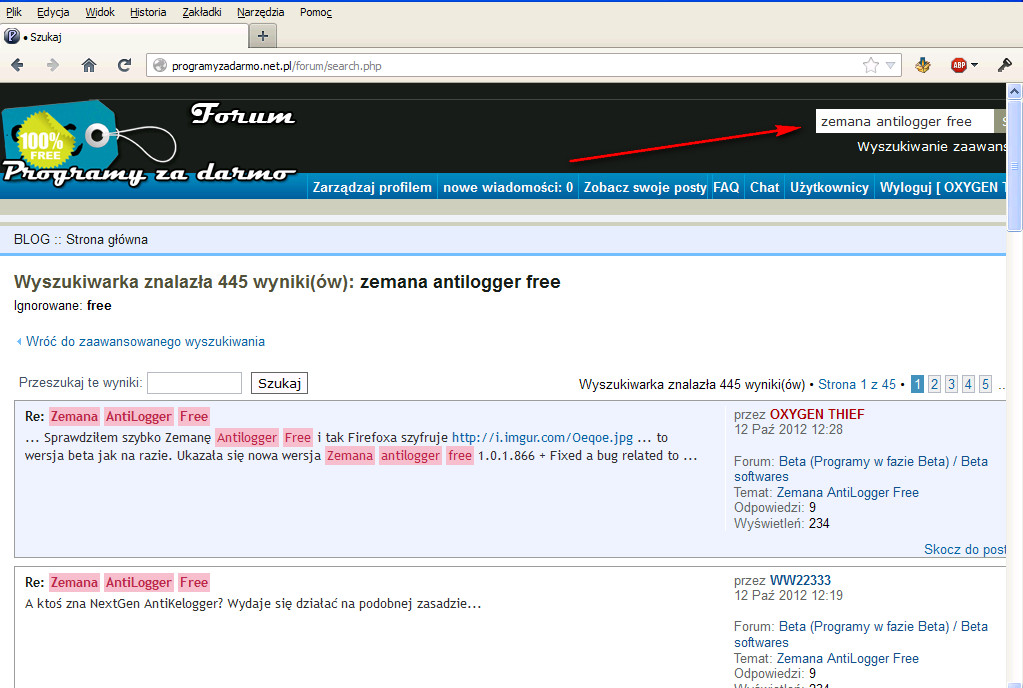Open Beta forum link in second result
Image resolution: width=1023 pixels, height=688 pixels.
click(x=861, y=635)
